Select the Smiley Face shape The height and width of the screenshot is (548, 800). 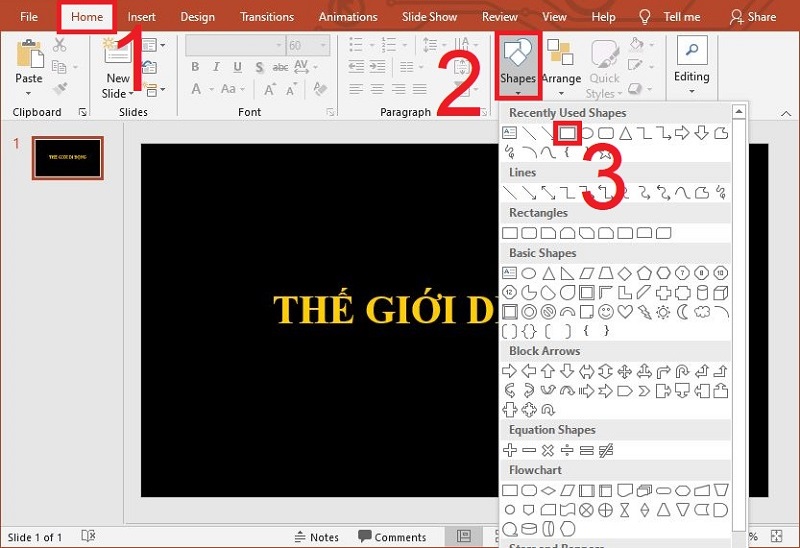click(606, 312)
